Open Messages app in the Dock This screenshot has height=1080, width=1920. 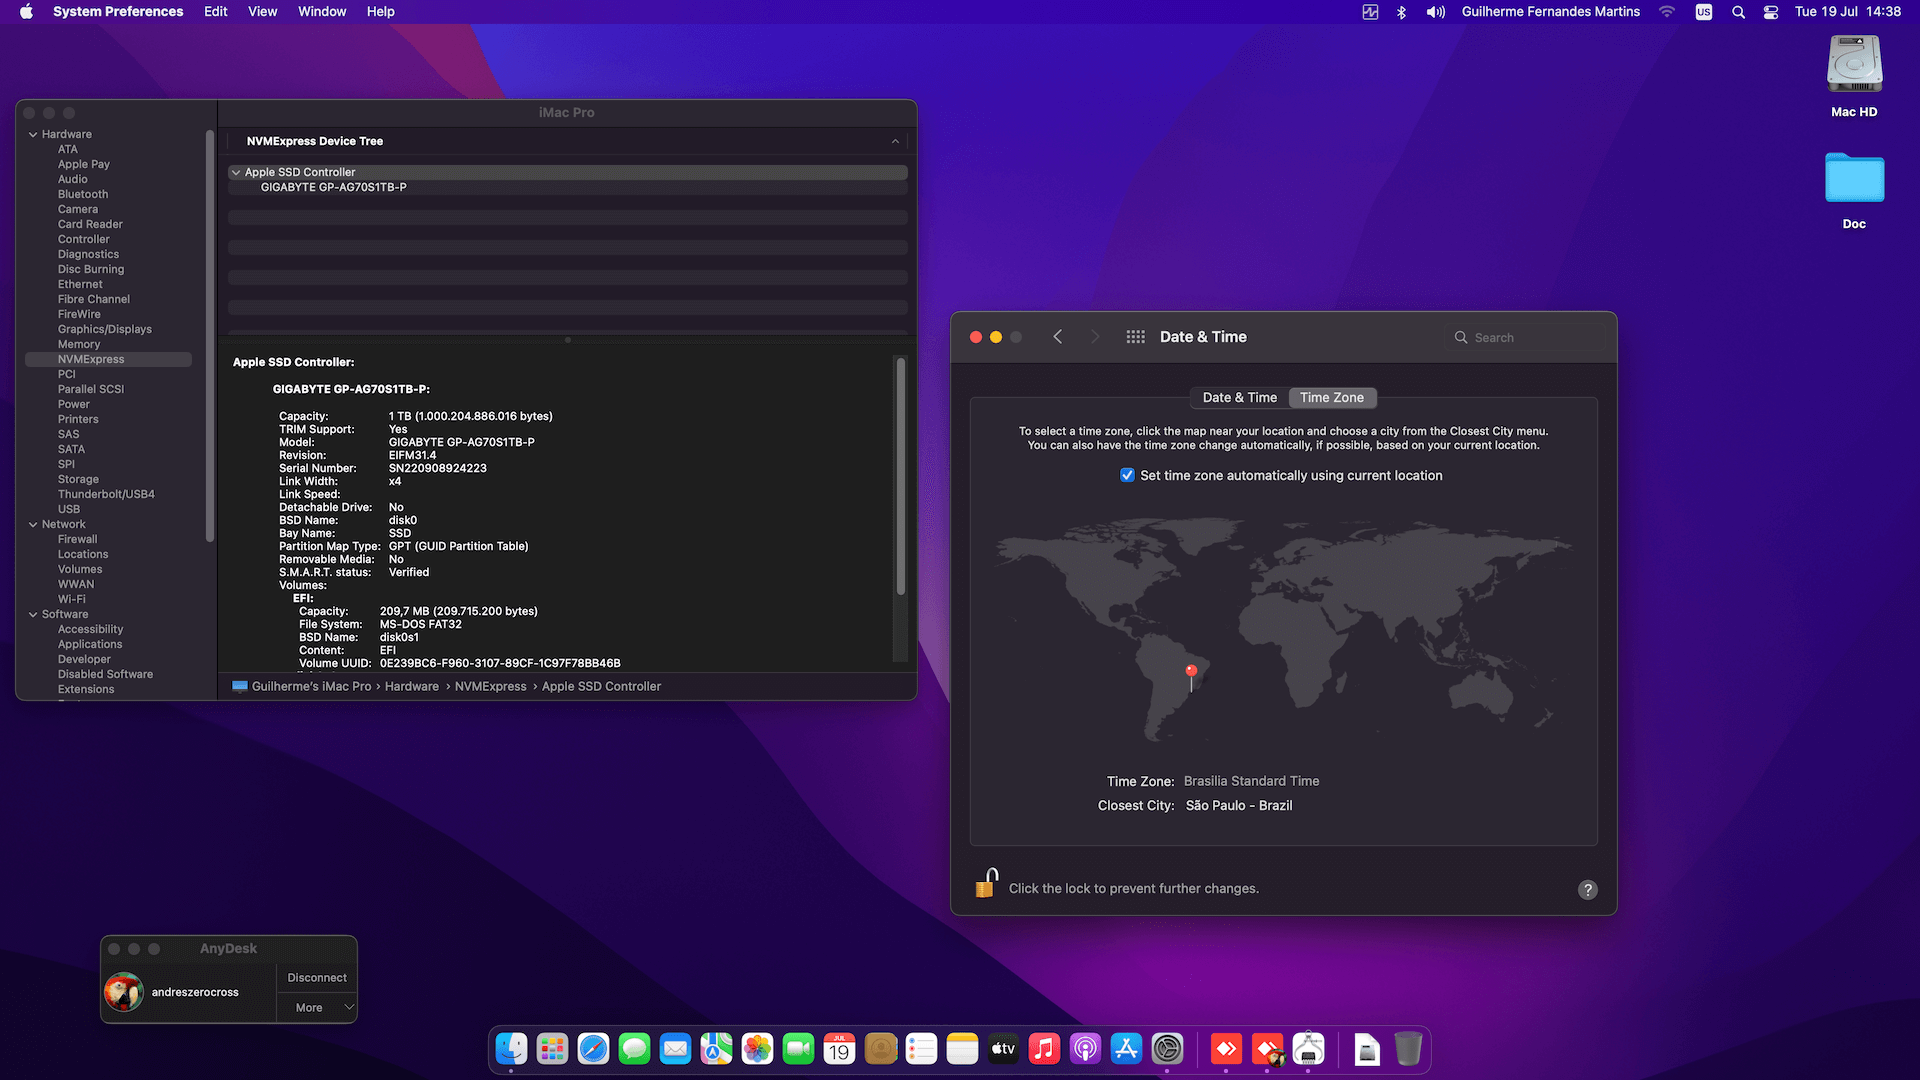click(634, 1049)
